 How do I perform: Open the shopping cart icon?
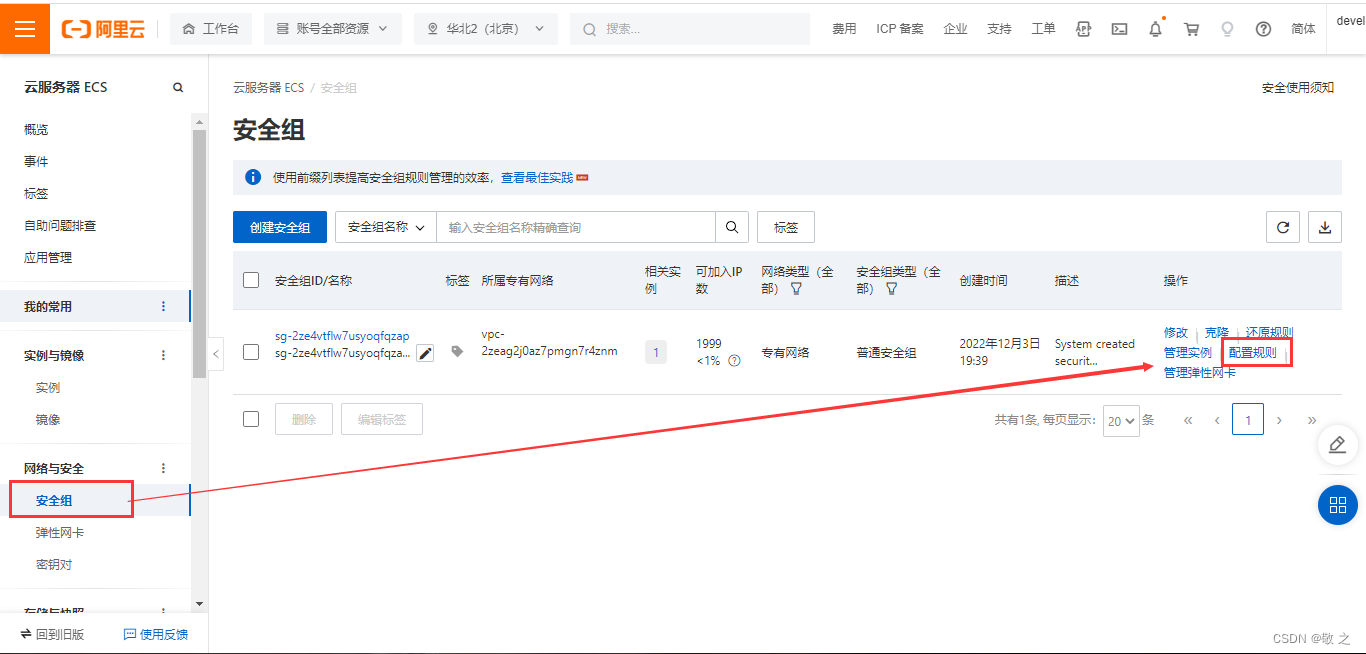click(x=1191, y=29)
